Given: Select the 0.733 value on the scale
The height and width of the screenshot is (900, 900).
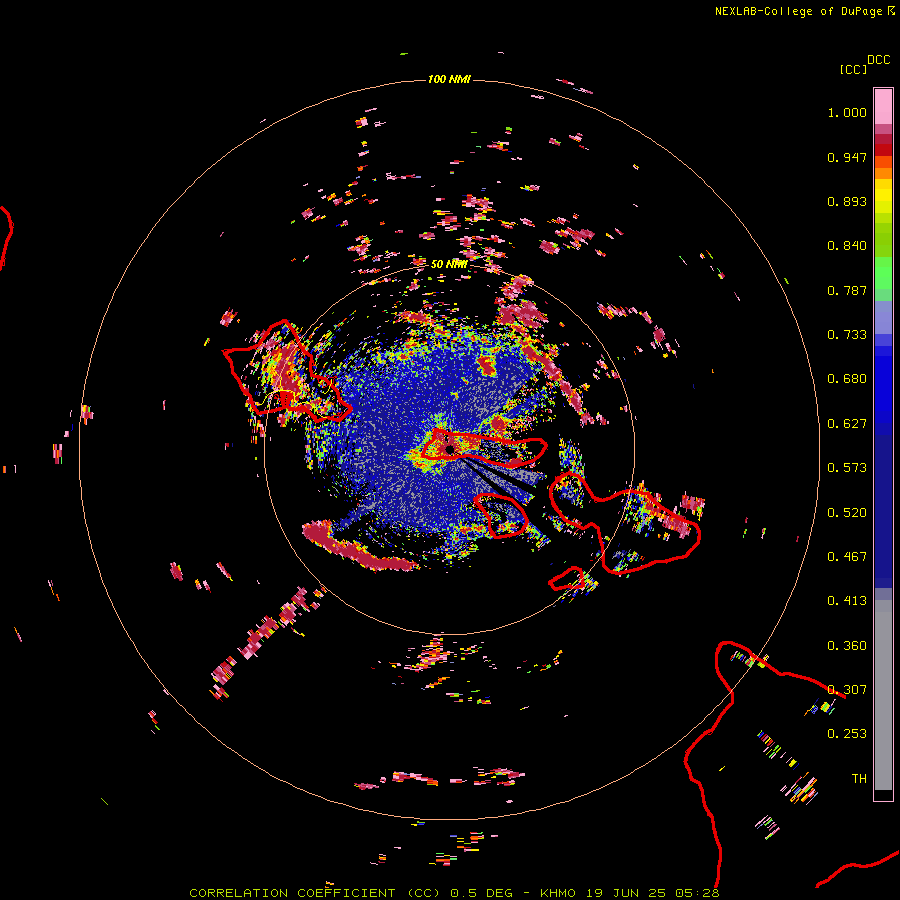Looking at the screenshot, I should (847, 335).
